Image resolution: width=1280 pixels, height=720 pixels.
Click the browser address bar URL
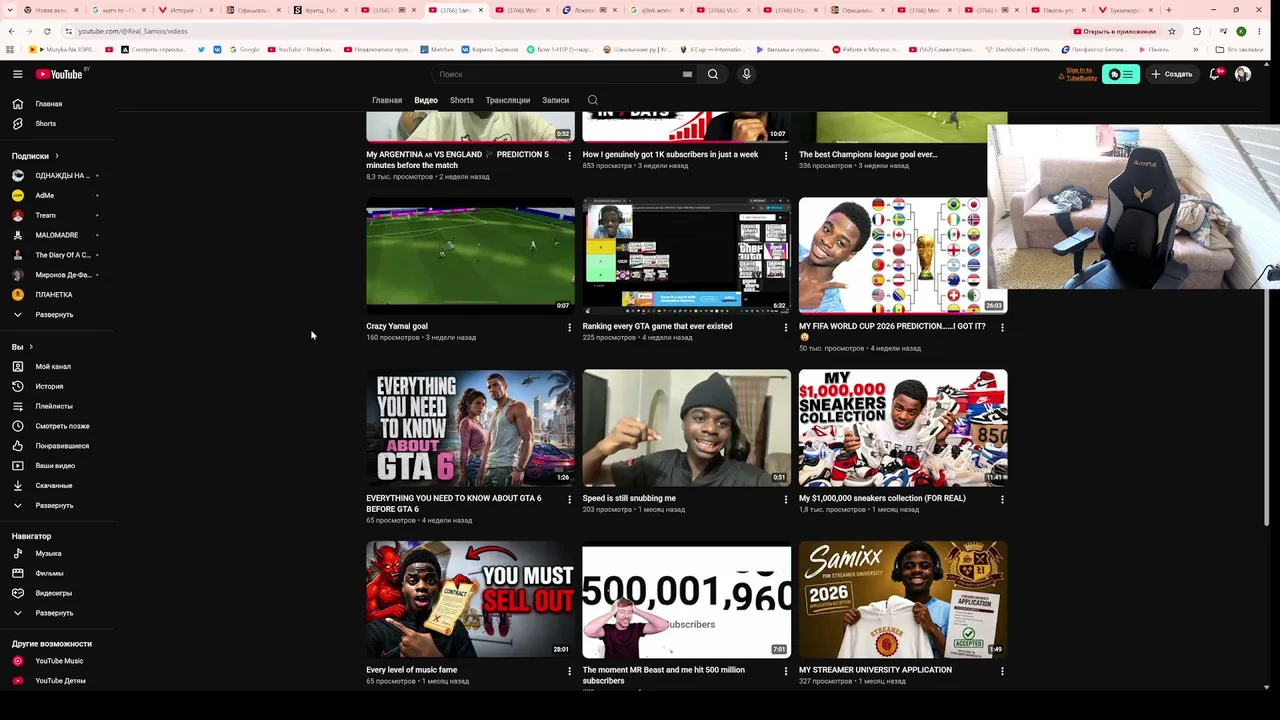pos(133,31)
